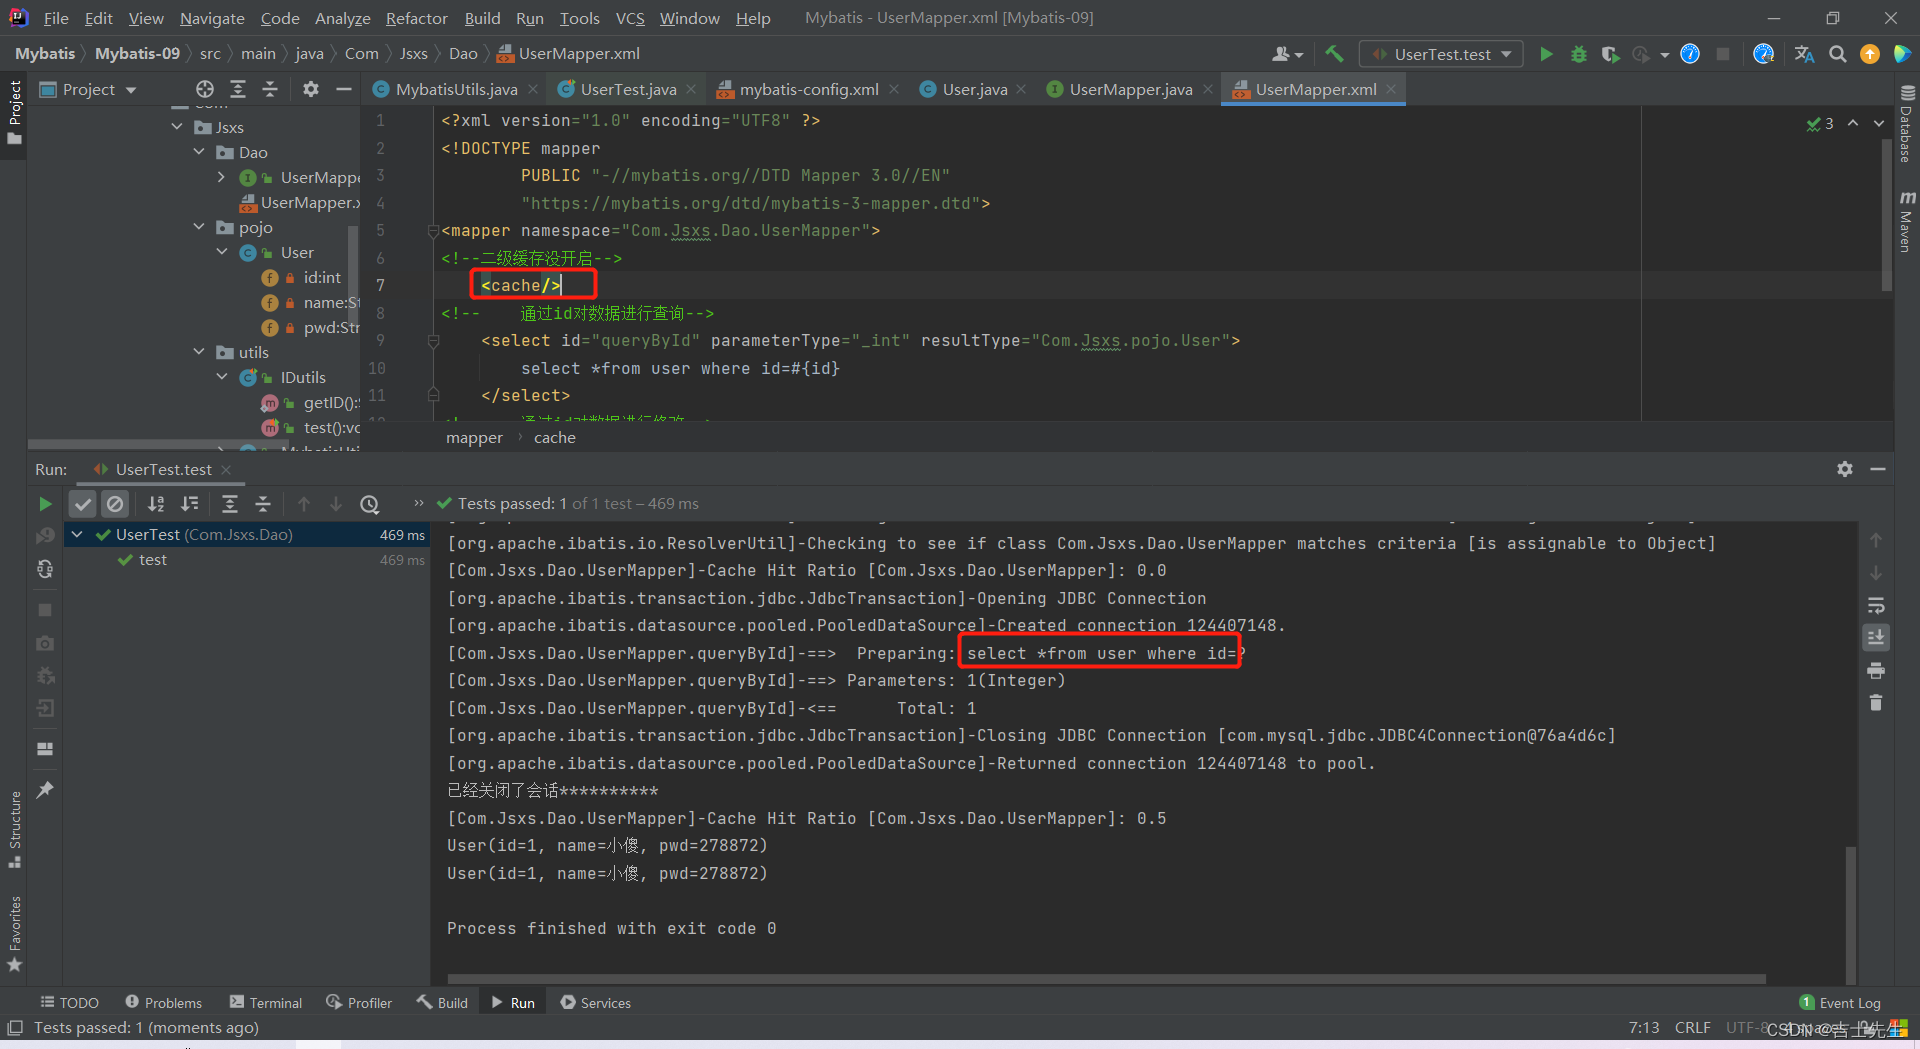
Task: Toggle show passed tests checkmark
Action: pyautogui.click(x=83, y=504)
